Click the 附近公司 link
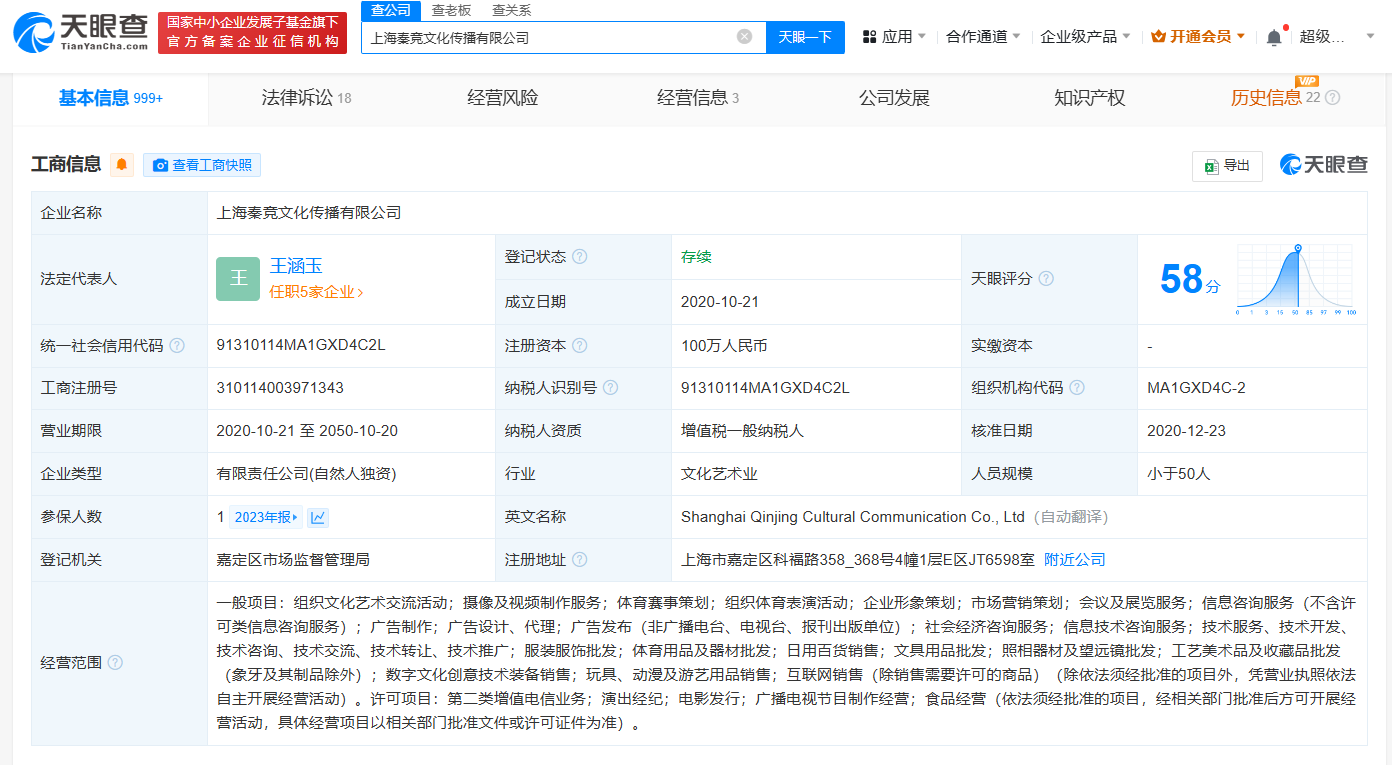Image resolution: width=1392 pixels, height=765 pixels. pos(1075,559)
